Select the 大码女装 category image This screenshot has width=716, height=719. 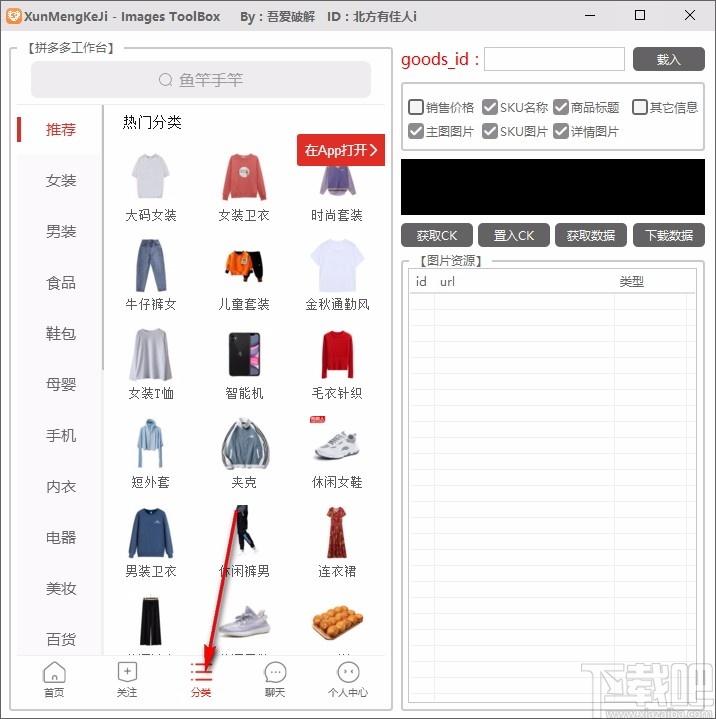(150, 177)
